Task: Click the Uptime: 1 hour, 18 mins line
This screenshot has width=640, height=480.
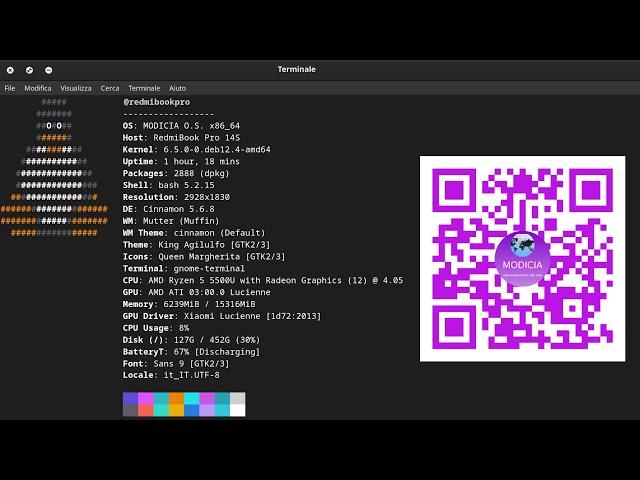Action: [181, 161]
